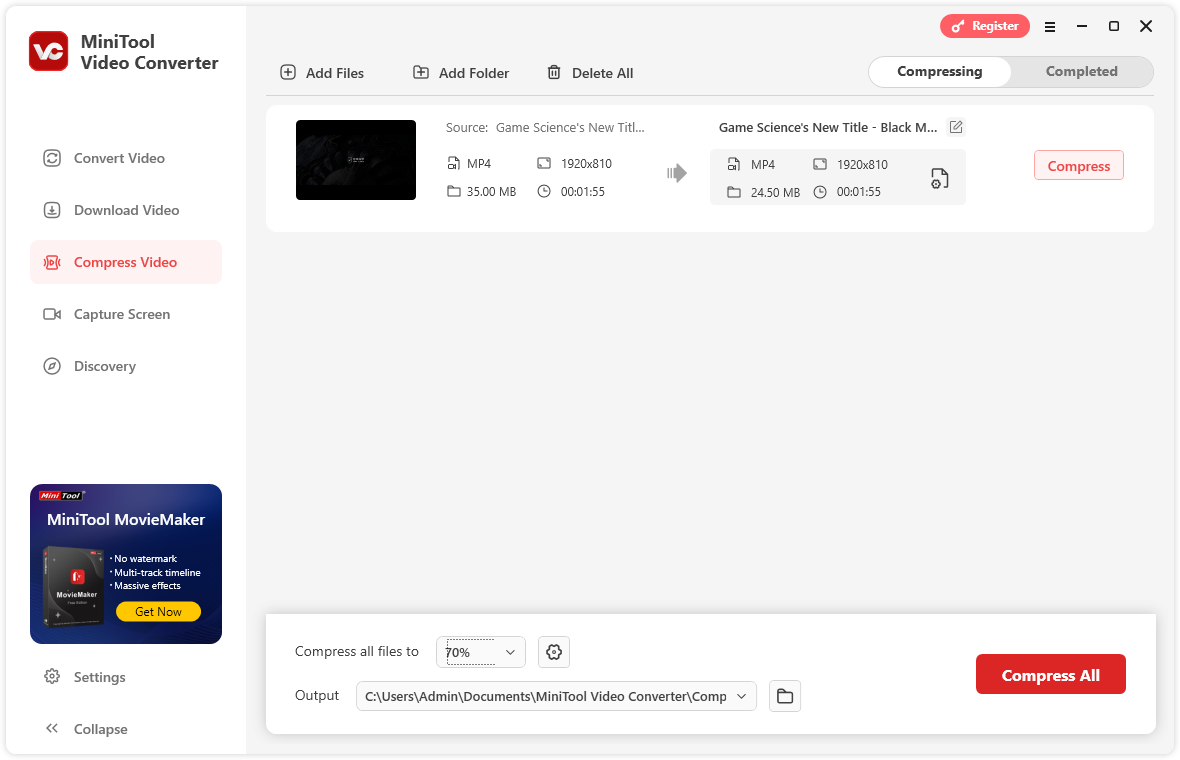The width and height of the screenshot is (1180, 760).
Task: Click the source video thumbnail
Action: coord(356,160)
